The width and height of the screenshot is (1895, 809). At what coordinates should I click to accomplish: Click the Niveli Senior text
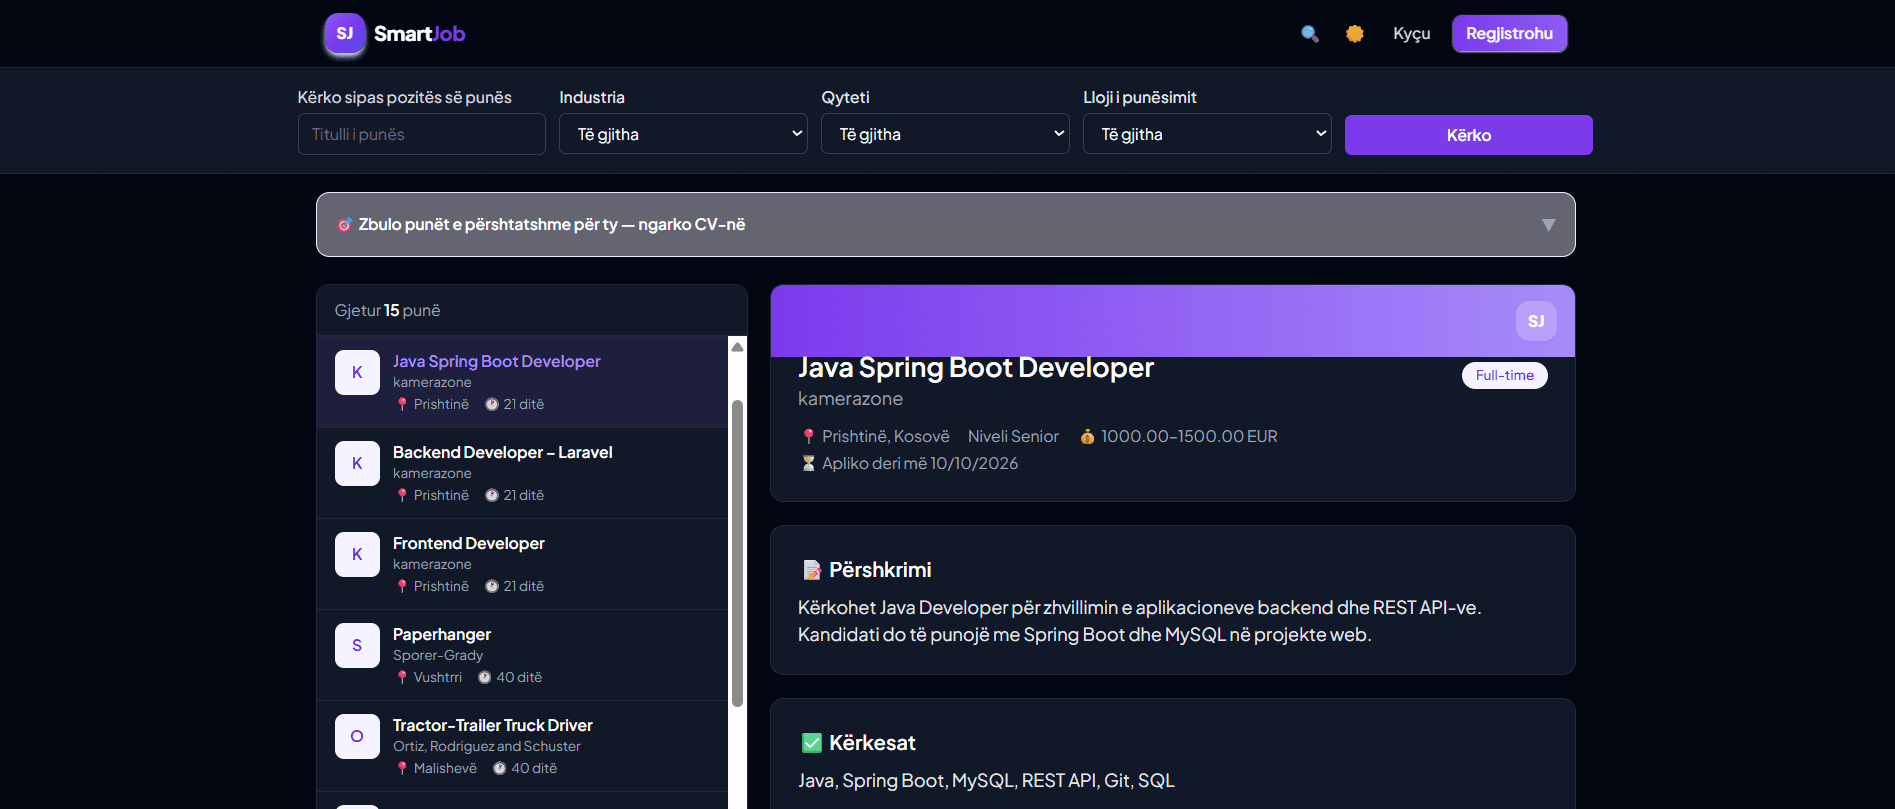click(x=1013, y=436)
